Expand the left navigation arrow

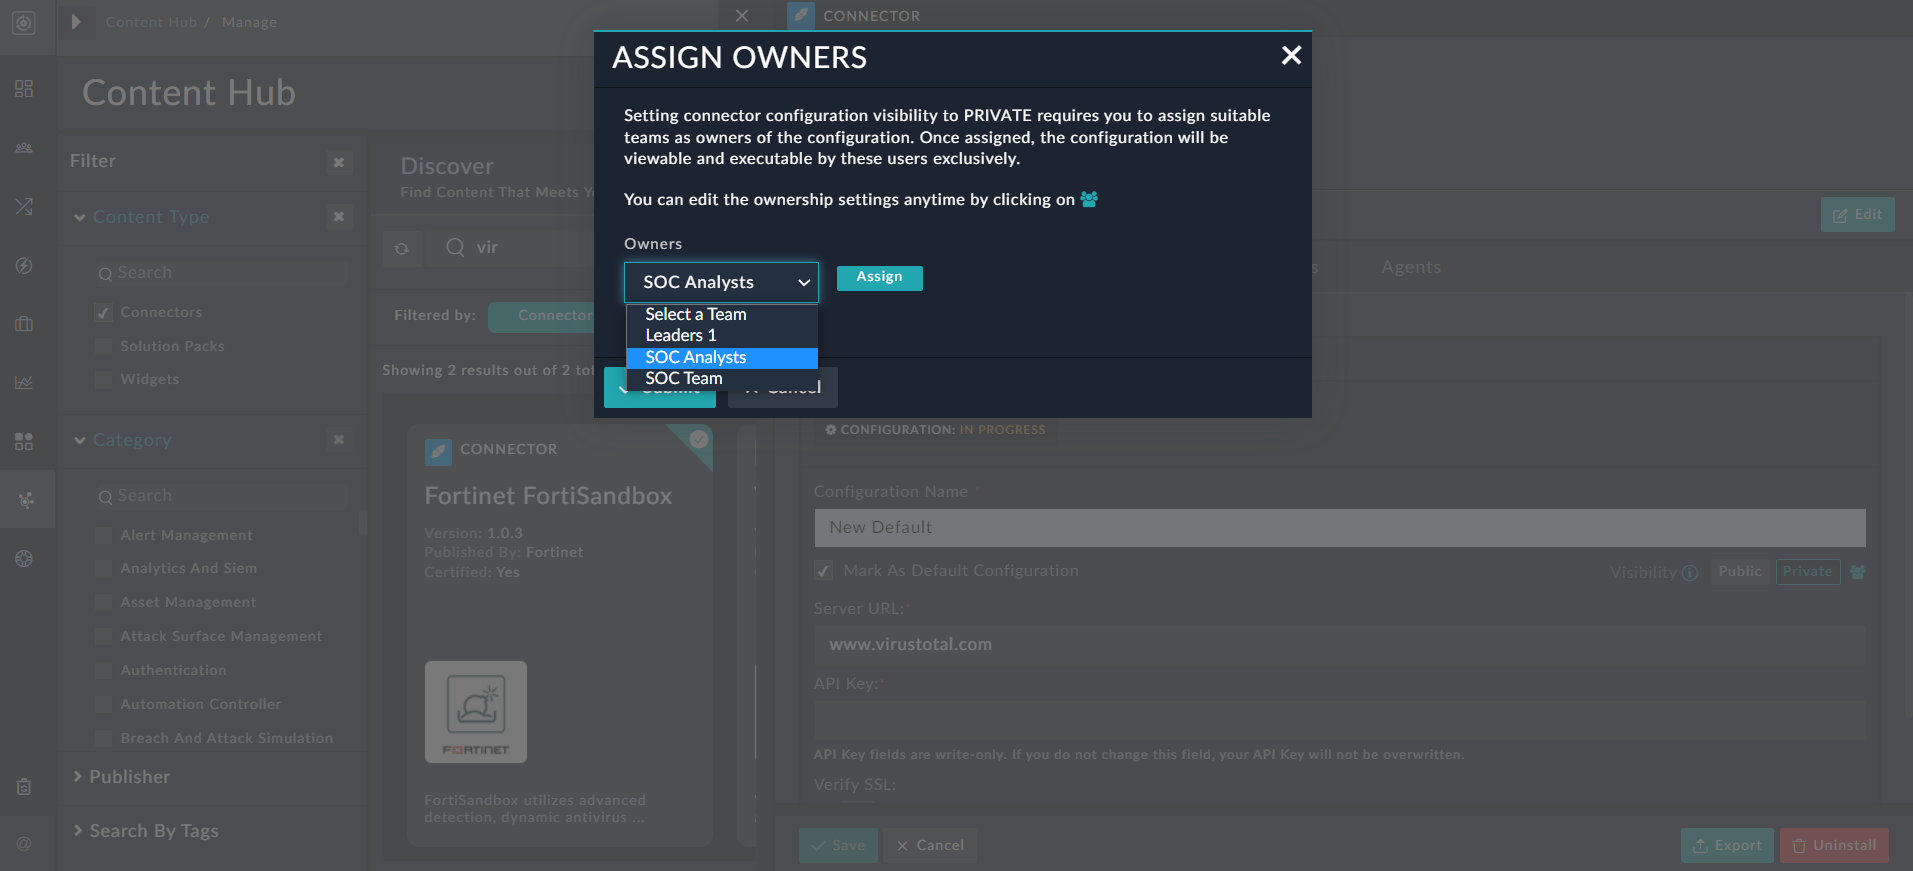pos(76,22)
